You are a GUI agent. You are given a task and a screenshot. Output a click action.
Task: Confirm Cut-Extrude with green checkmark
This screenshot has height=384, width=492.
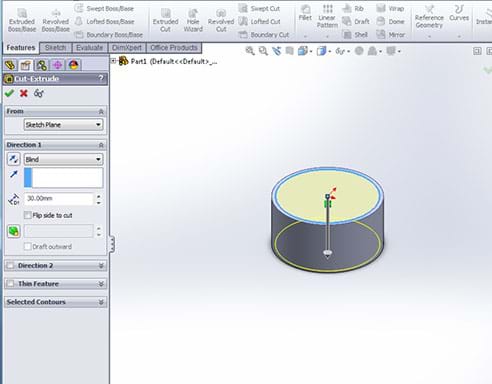point(9,93)
